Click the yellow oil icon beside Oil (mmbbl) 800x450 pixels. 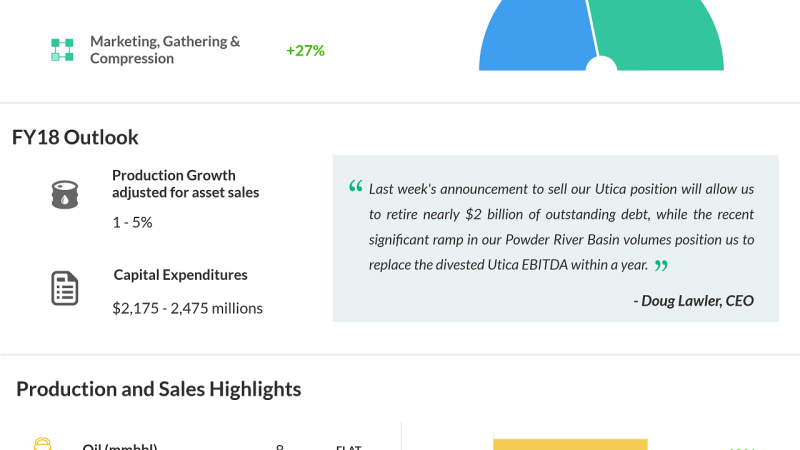[42, 444]
